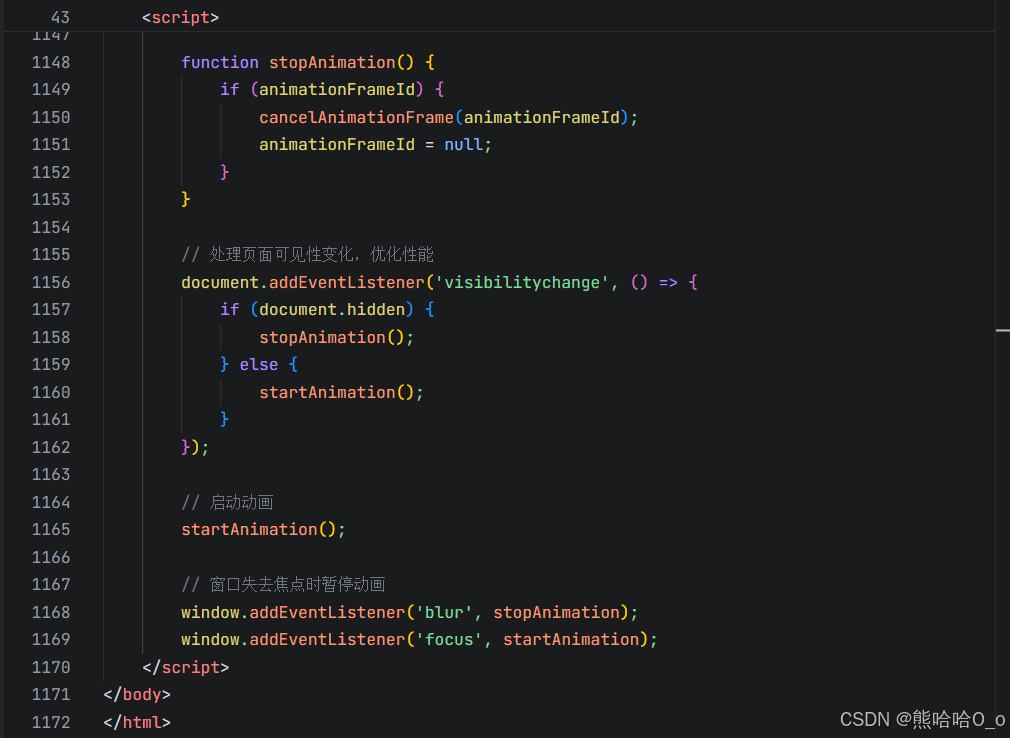The image size is (1010, 738).
Task: Click cancelAnimationFrame call on line 1150
Action: [x=356, y=117]
